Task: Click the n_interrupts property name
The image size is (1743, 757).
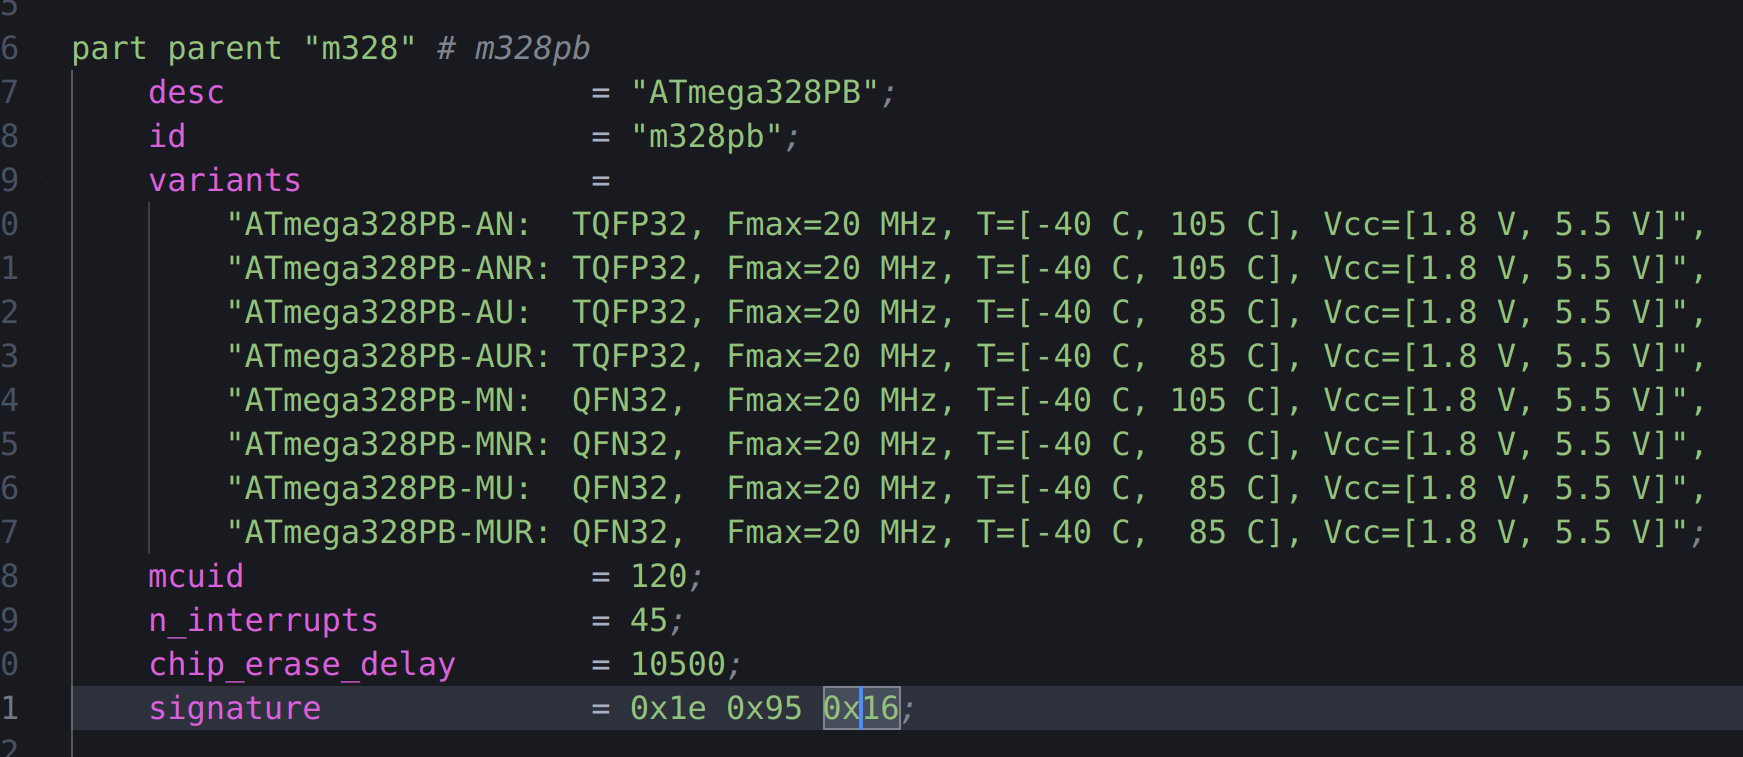Action: click(x=263, y=620)
